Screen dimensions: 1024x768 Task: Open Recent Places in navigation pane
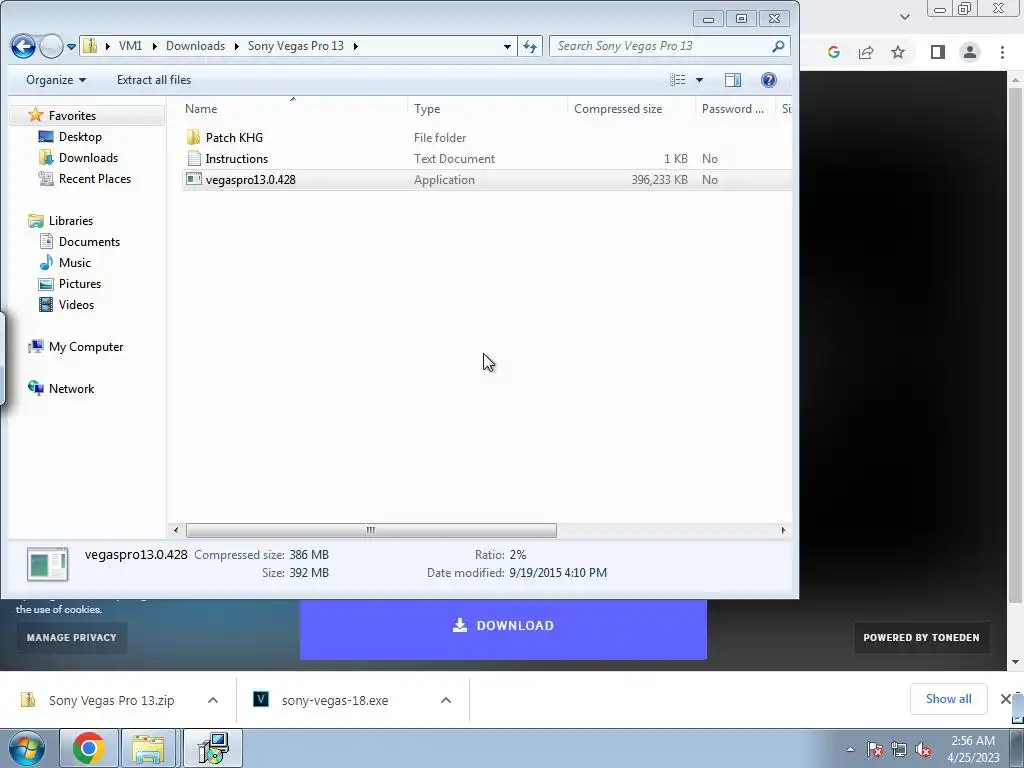click(x=95, y=178)
